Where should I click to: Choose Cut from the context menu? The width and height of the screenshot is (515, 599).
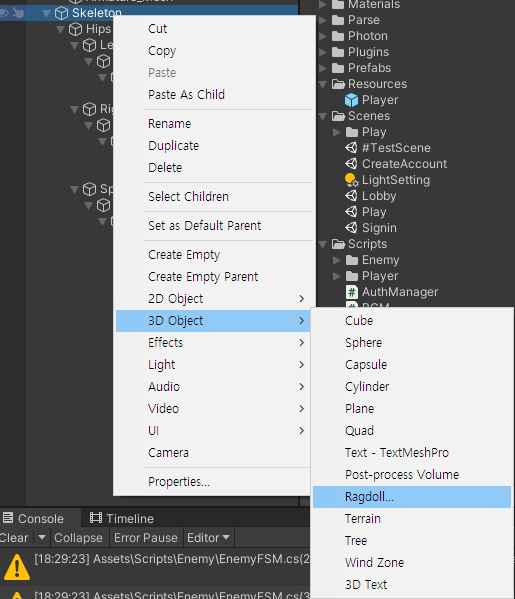coord(213,29)
